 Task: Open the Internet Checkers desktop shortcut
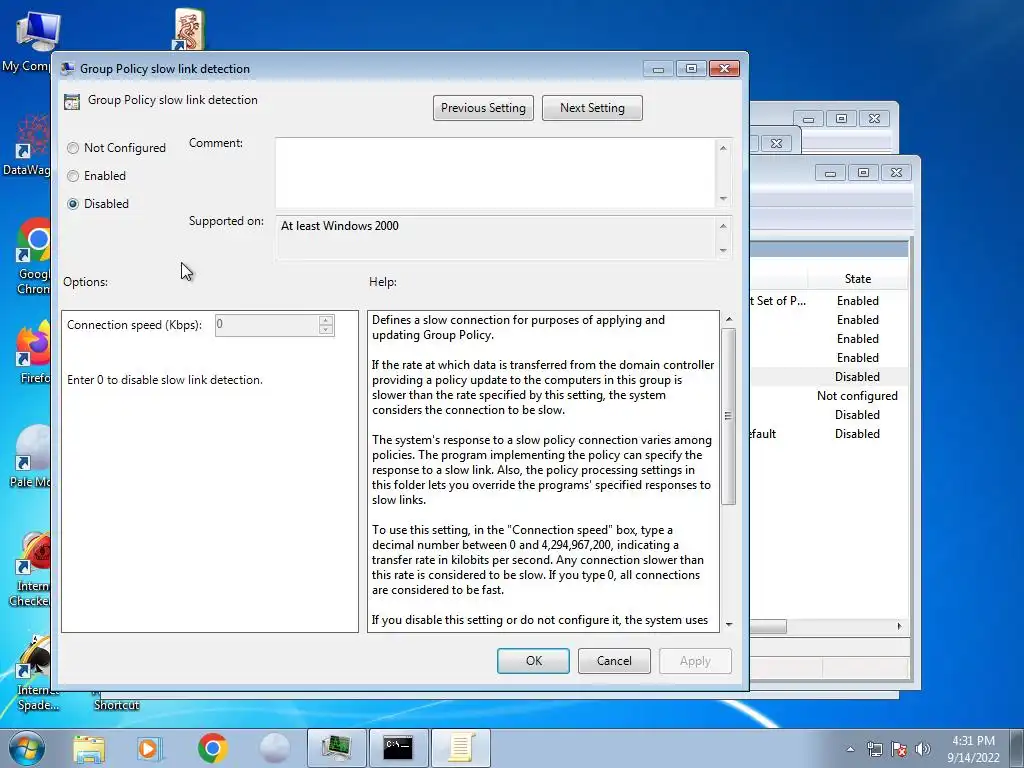[x=30, y=568]
